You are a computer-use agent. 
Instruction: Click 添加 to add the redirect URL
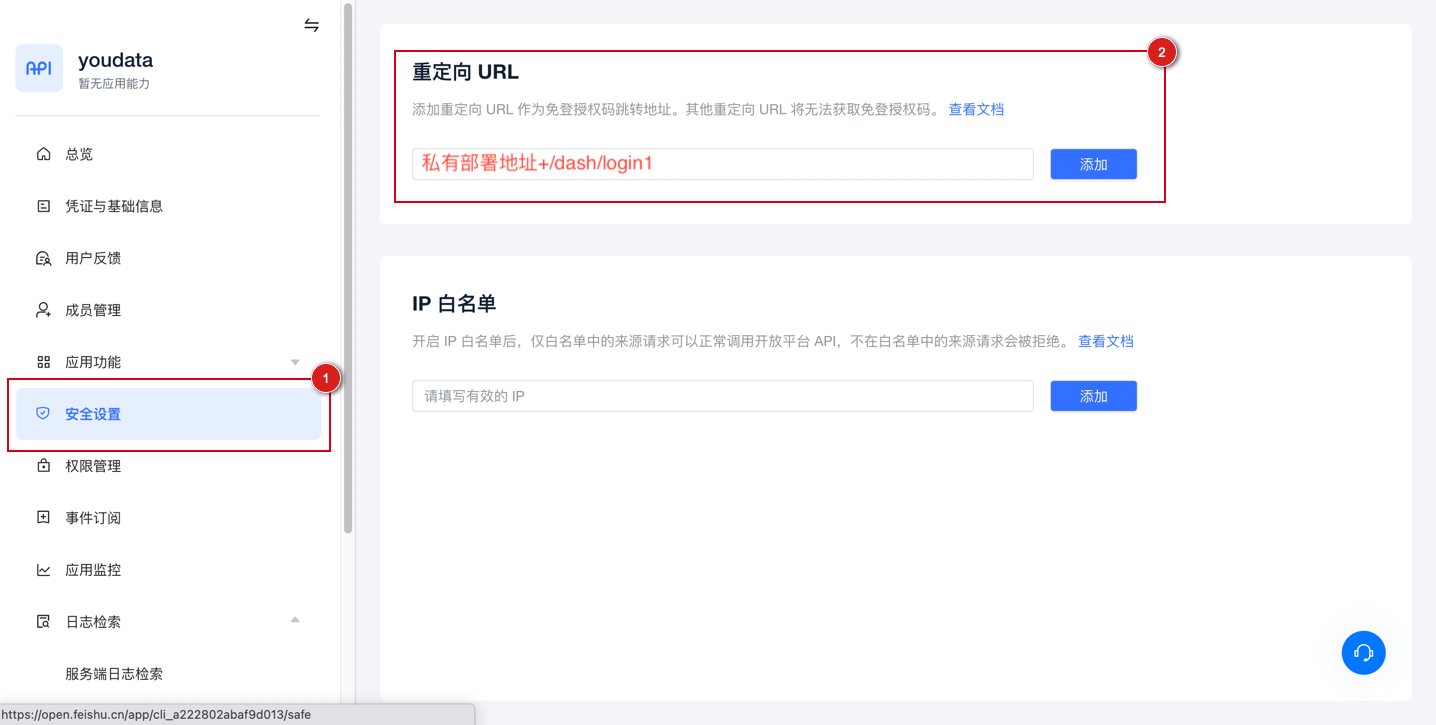[1093, 164]
